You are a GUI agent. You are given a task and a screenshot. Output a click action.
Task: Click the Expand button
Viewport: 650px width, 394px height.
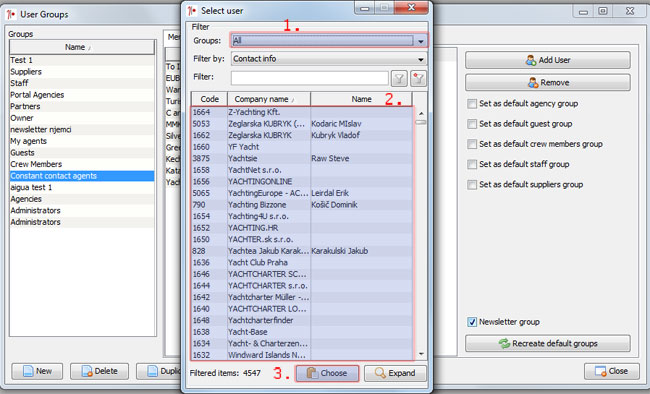click(395, 373)
